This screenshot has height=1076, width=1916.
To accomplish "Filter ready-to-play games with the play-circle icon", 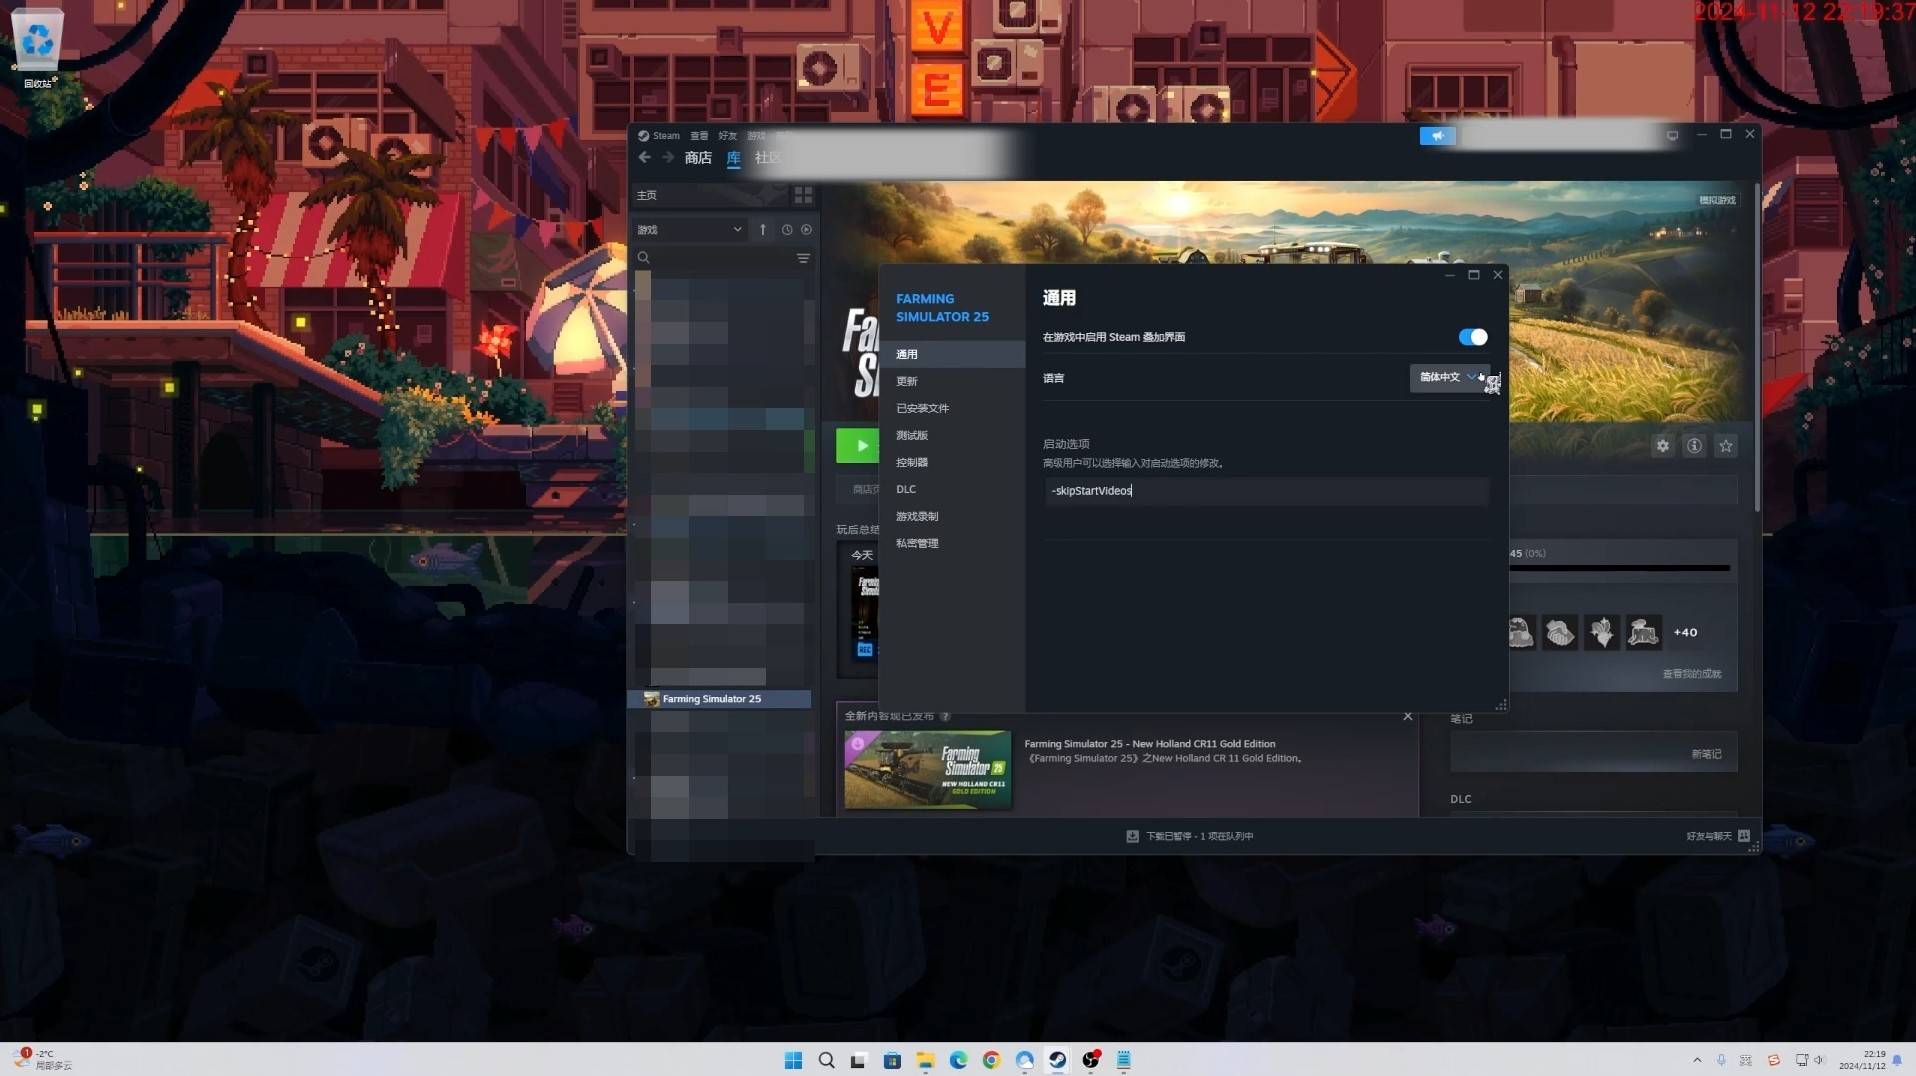I will click(806, 230).
